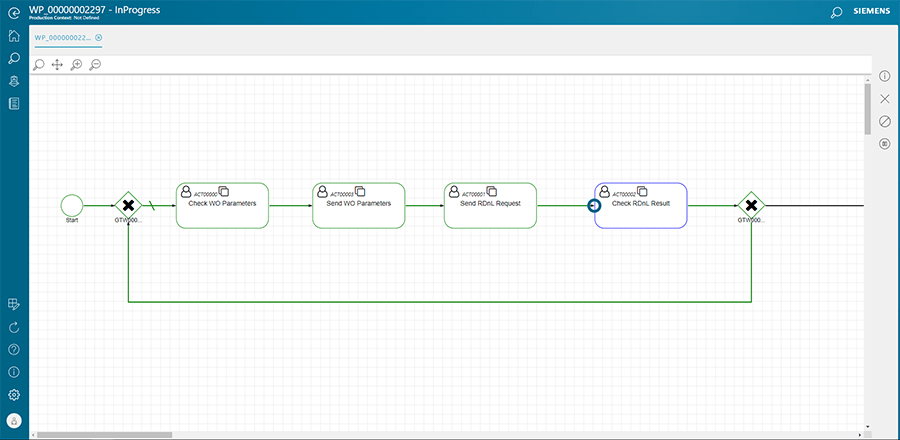Image resolution: width=900 pixels, height=440 pixels.
Task: Click copy icon in Check WO Parameters
Action: (223, 191)
